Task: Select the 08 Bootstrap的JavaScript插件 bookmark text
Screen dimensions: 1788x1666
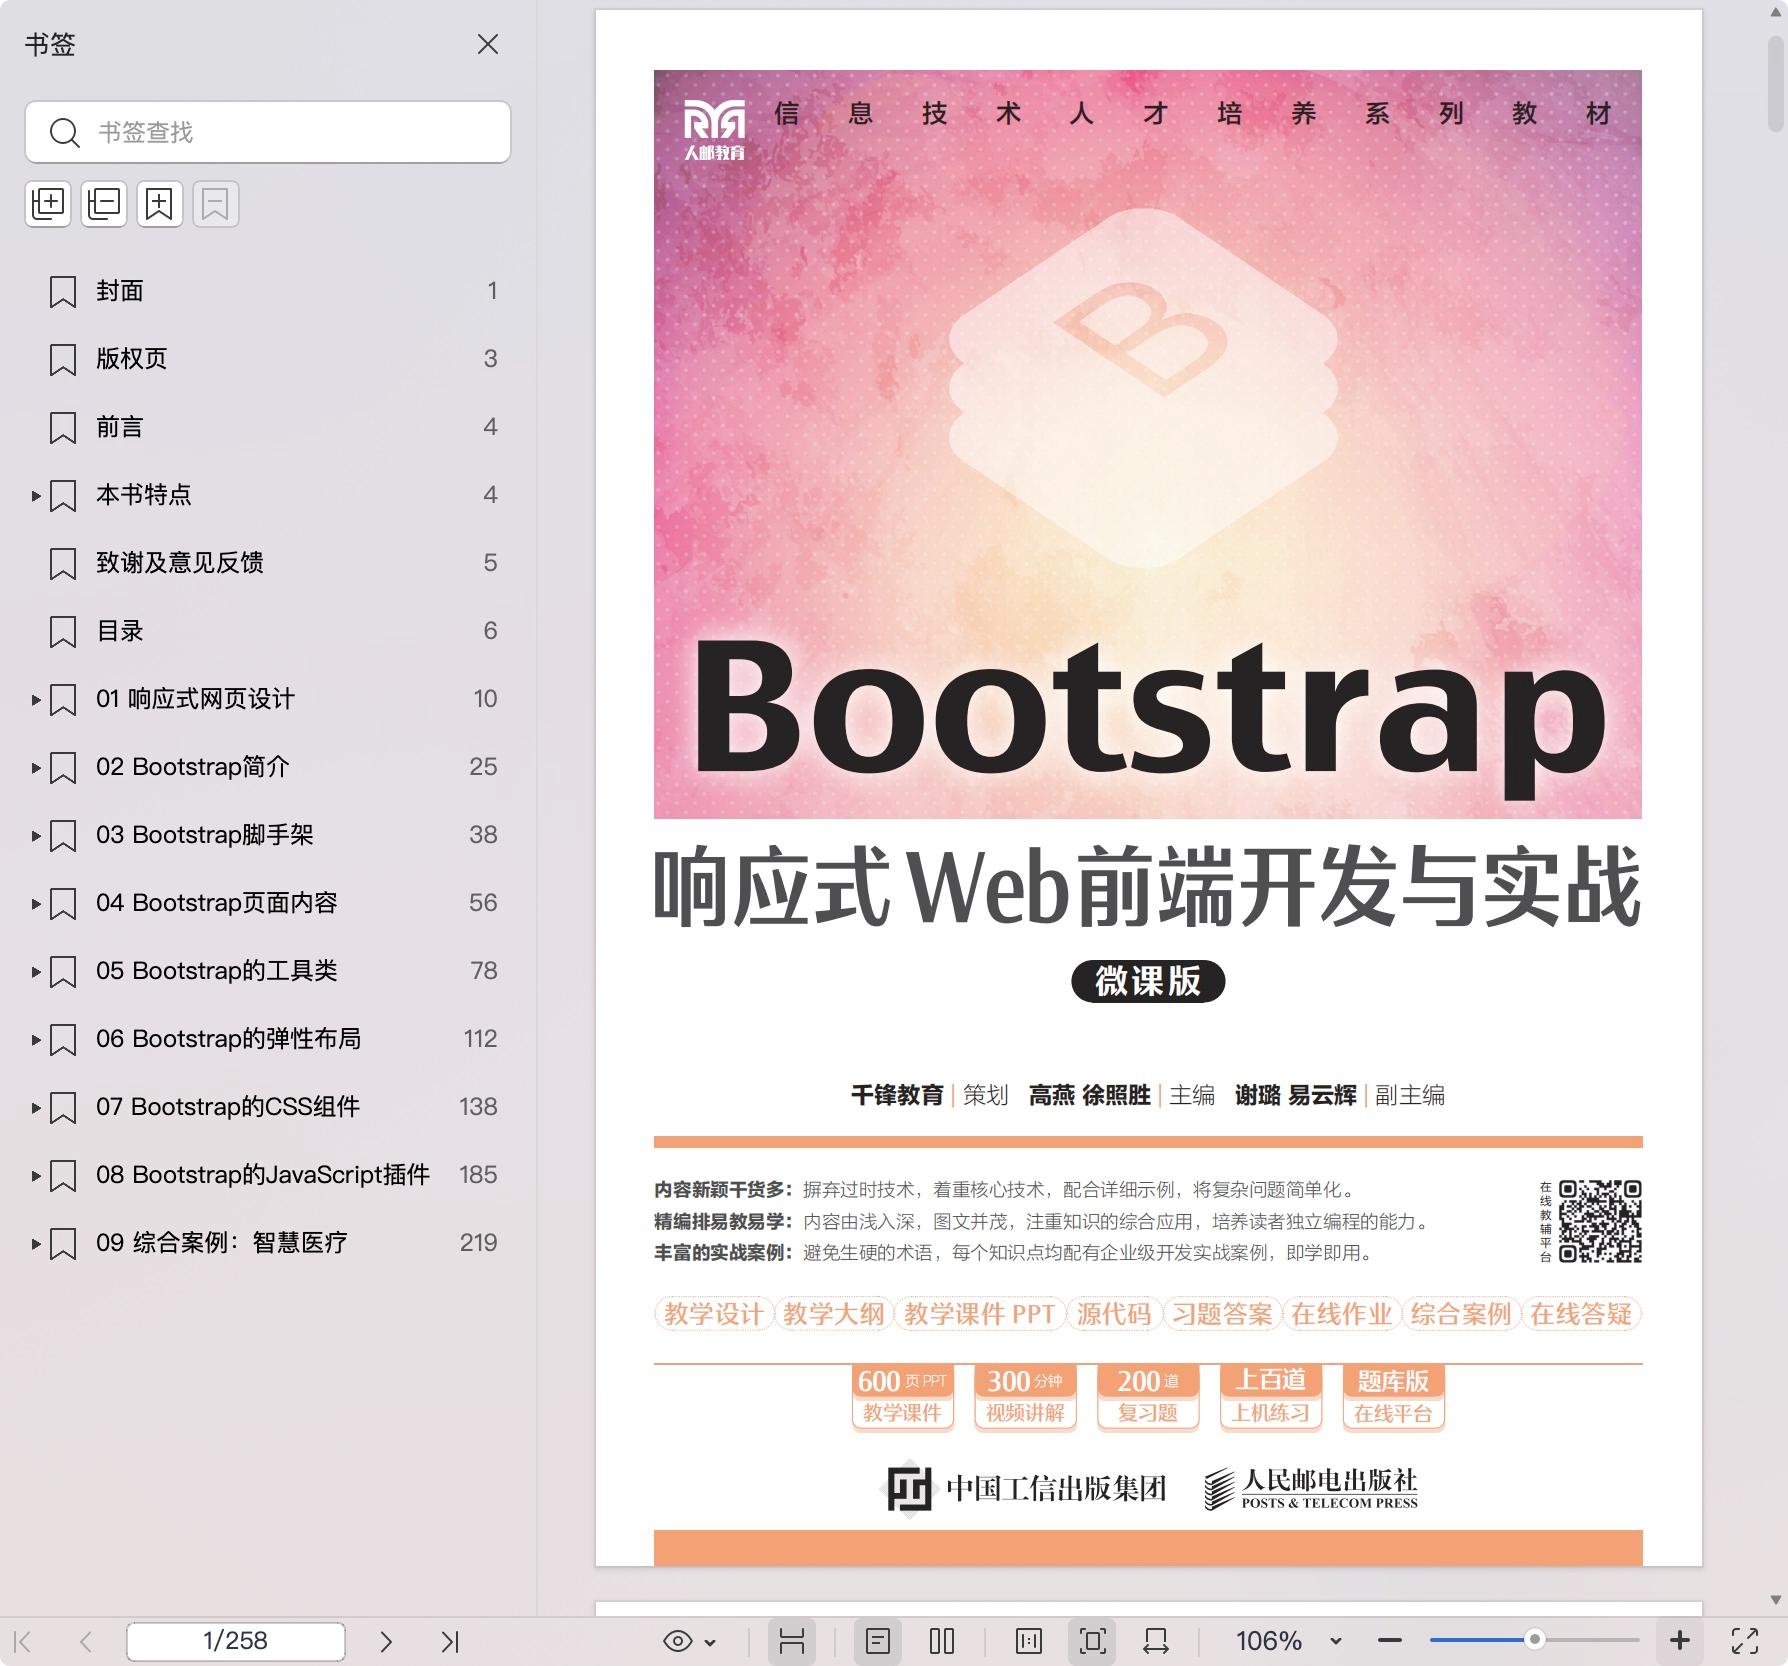Action: (263, 1175)
